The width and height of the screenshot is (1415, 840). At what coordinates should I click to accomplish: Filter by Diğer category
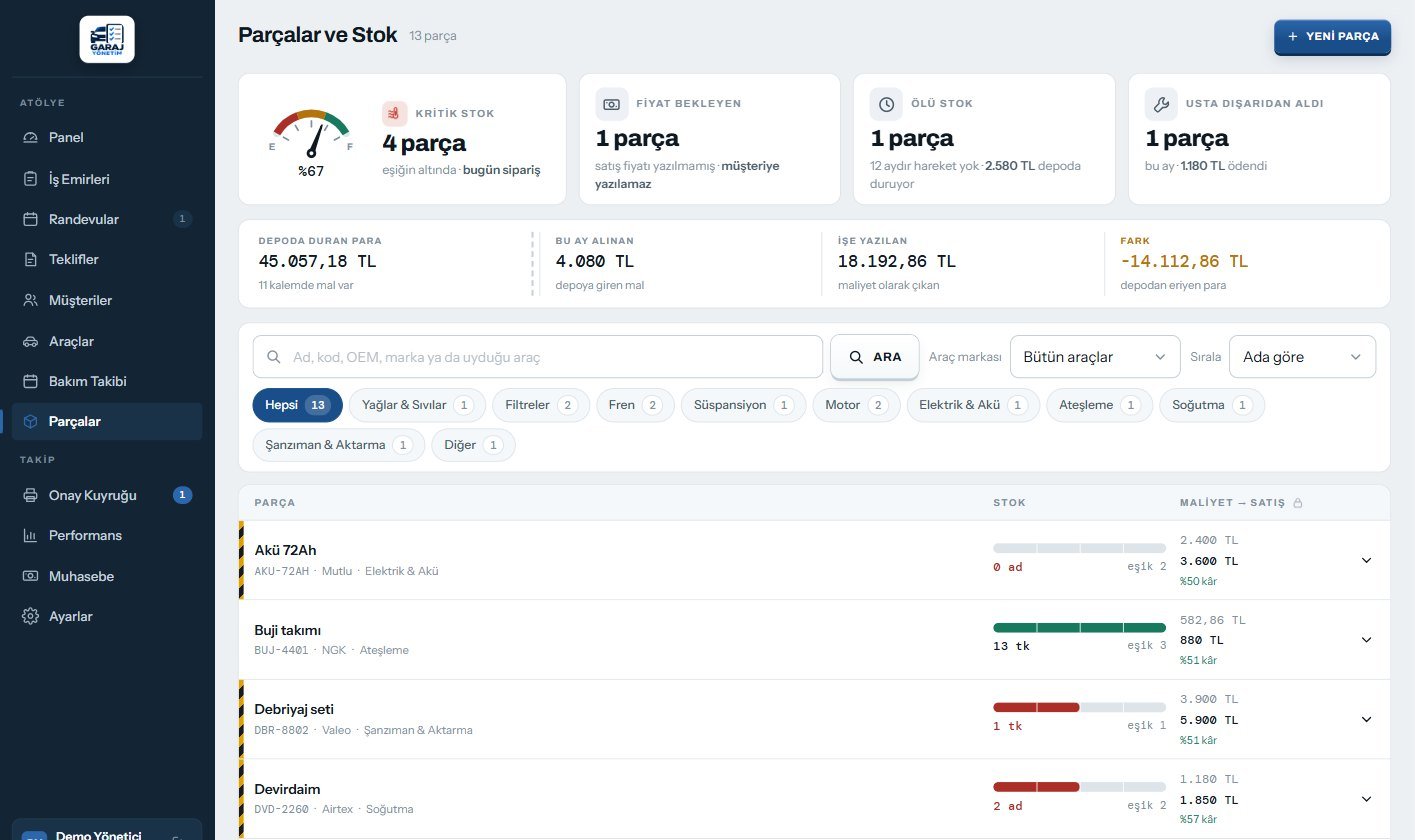[x=473, y=445]
